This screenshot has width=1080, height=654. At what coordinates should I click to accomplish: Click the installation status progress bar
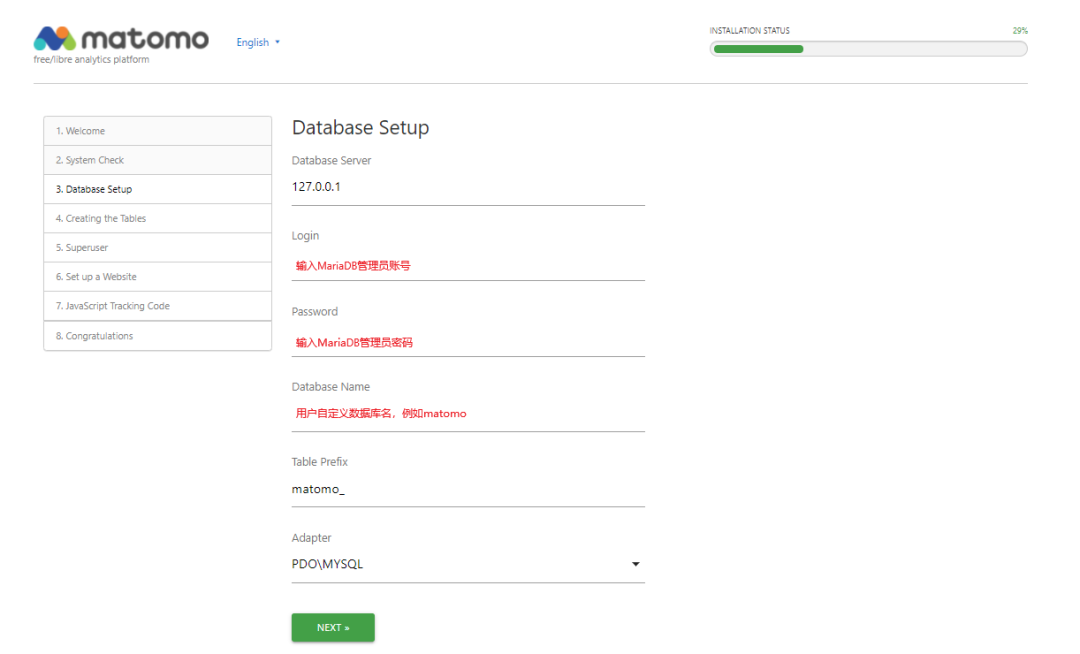(869, 49)
